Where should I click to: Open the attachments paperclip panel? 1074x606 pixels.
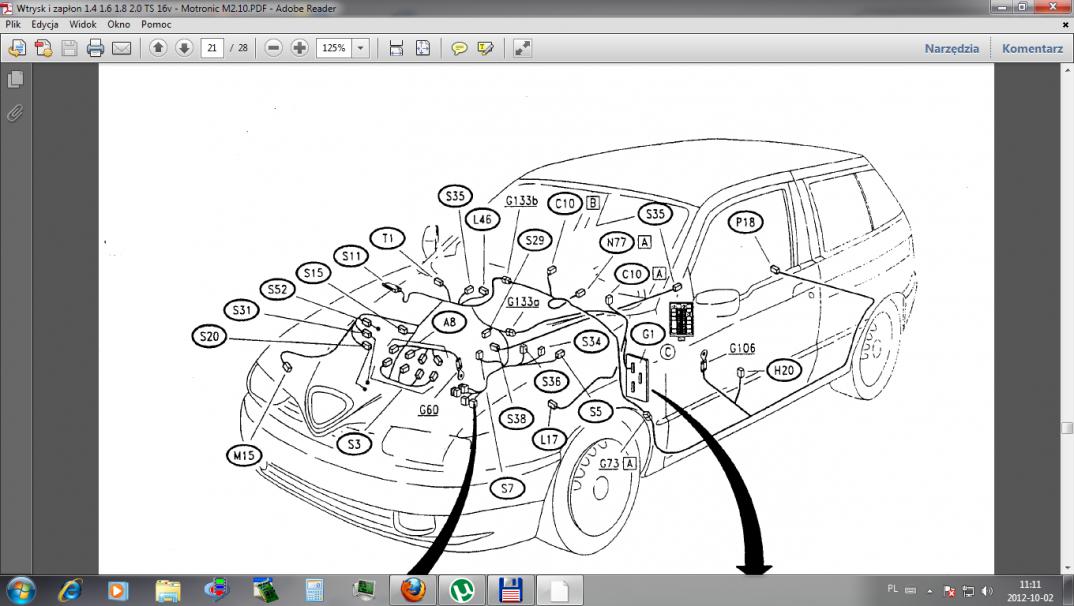[15, 112]
